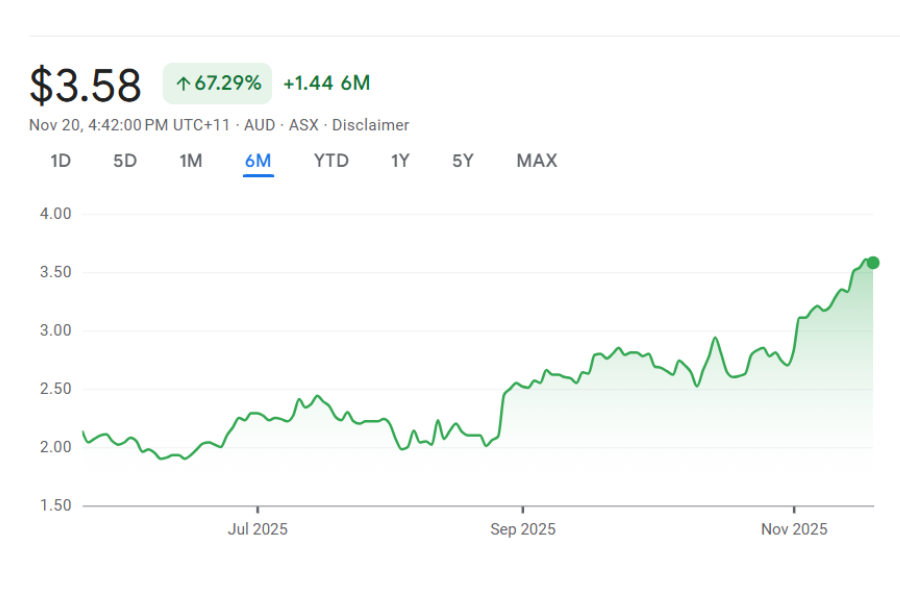Click the $3.58 current price
The height and width of the screenshot is (600, 900).
point(86,85)
